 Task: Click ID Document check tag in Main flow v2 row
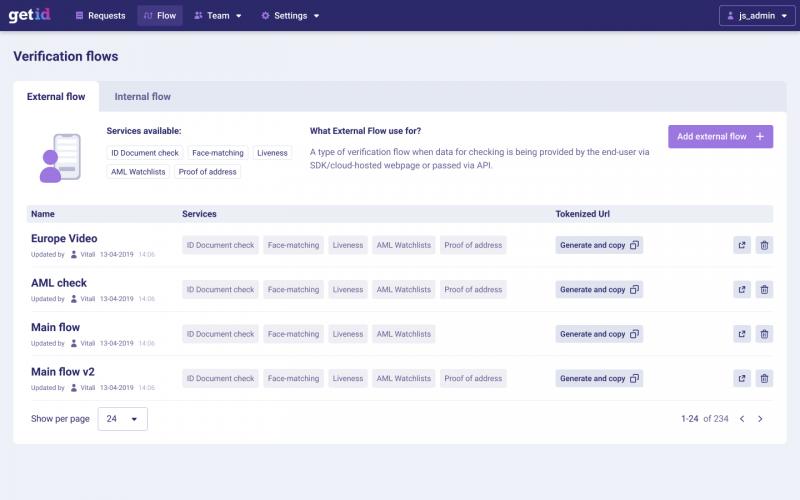click(x=220, y=379)
